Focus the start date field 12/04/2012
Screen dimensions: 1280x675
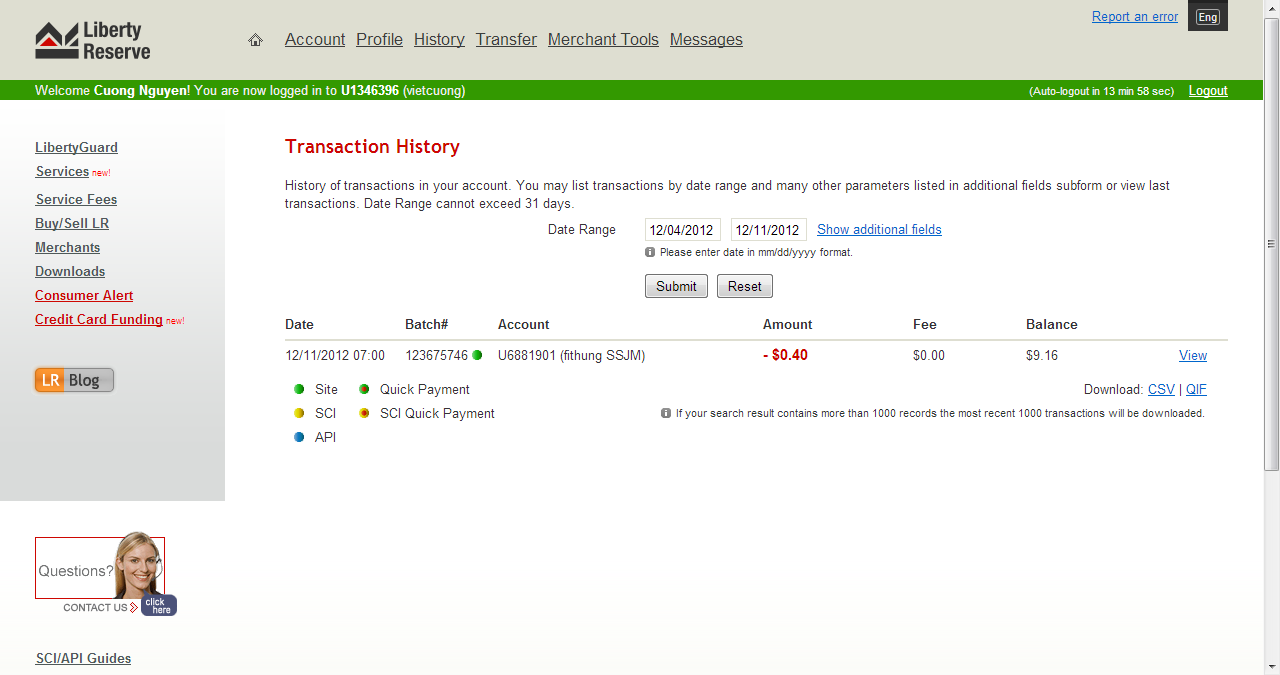click(683, 230)
